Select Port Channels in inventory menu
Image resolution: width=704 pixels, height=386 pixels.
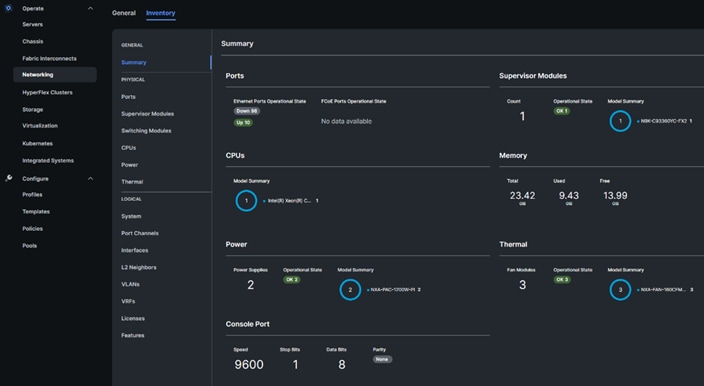click(140, 233)
